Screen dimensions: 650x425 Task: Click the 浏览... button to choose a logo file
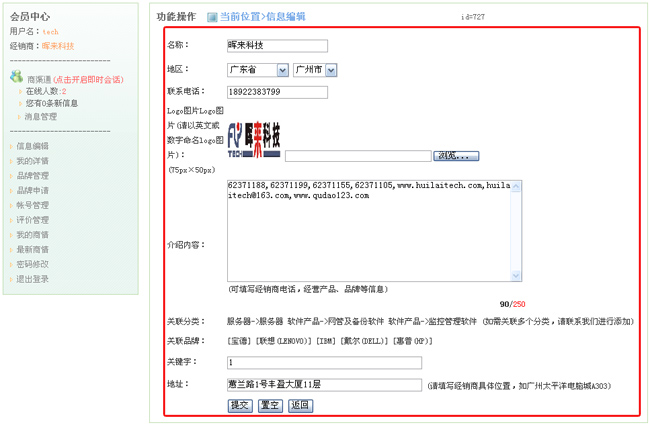point(456,156)
